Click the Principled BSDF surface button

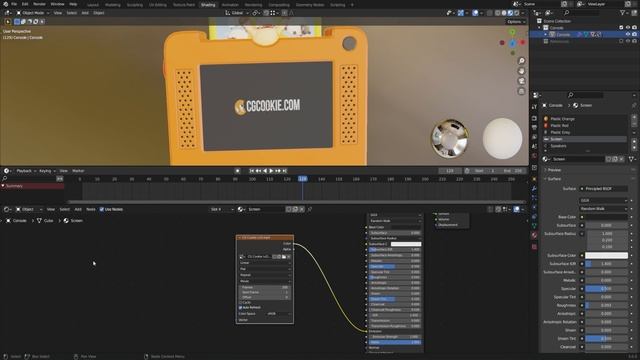coord(603,189)
